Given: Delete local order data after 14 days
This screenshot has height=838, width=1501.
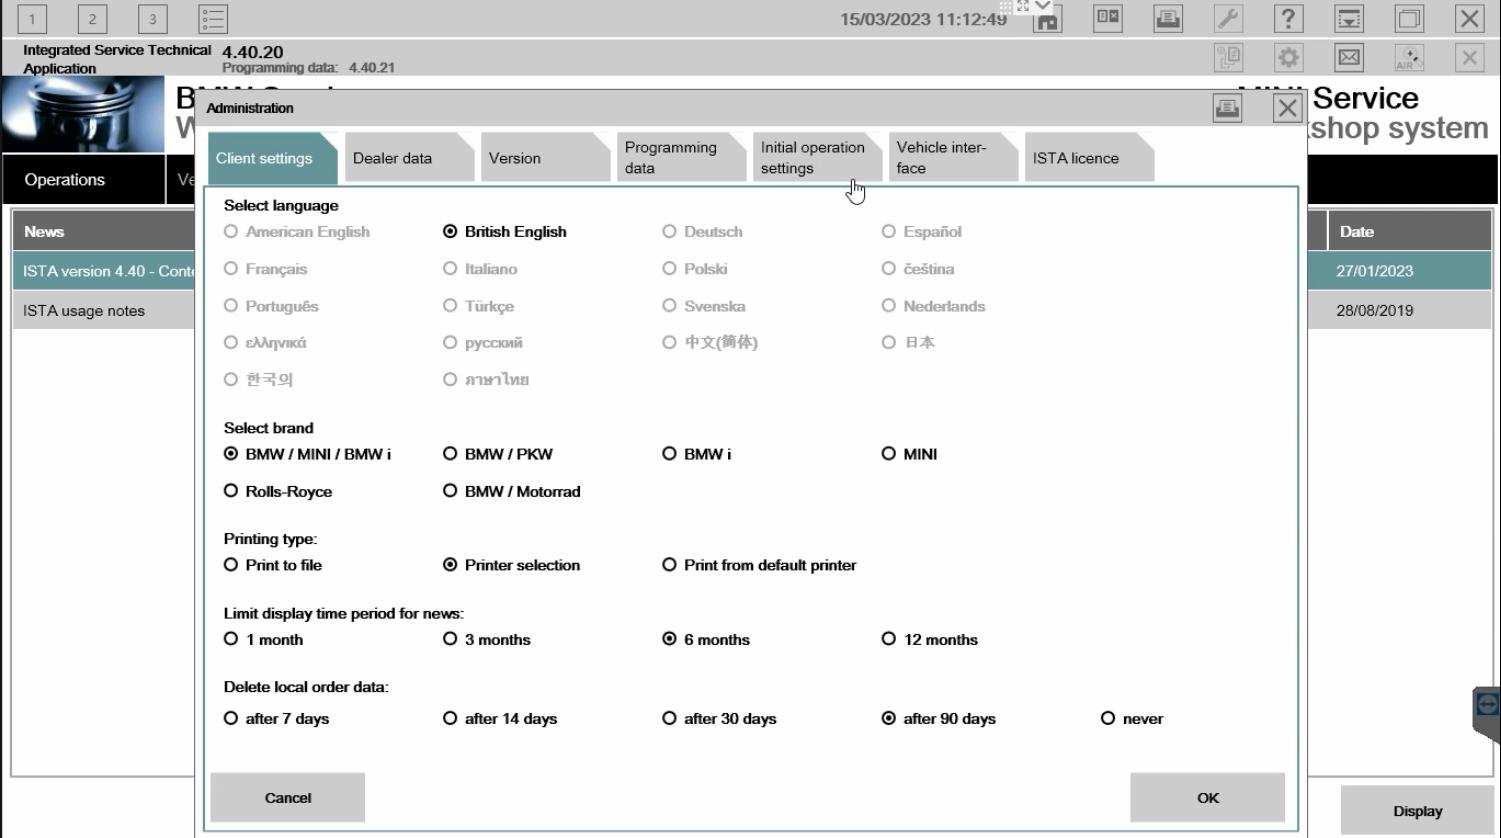Looking at the screenshot, I should coord(500,719).
